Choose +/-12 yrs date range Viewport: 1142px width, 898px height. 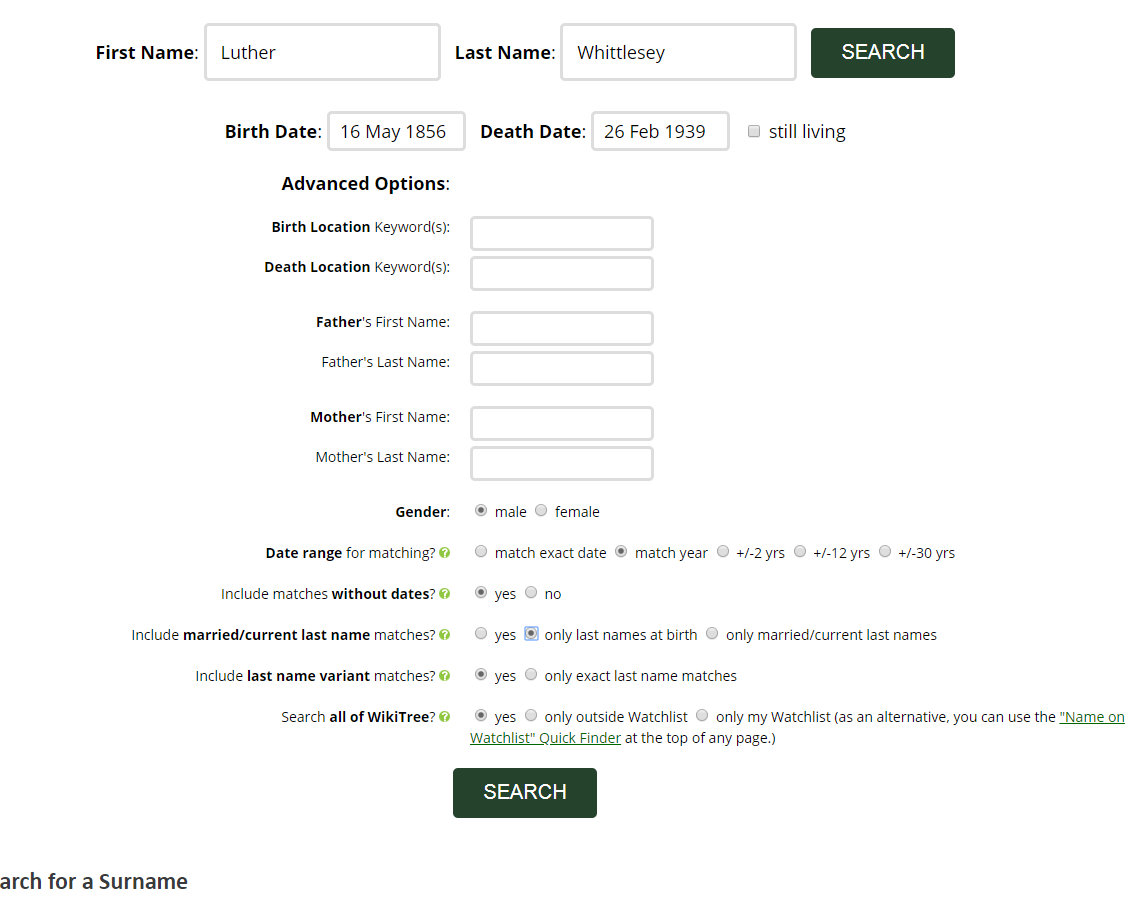[800, 551]
